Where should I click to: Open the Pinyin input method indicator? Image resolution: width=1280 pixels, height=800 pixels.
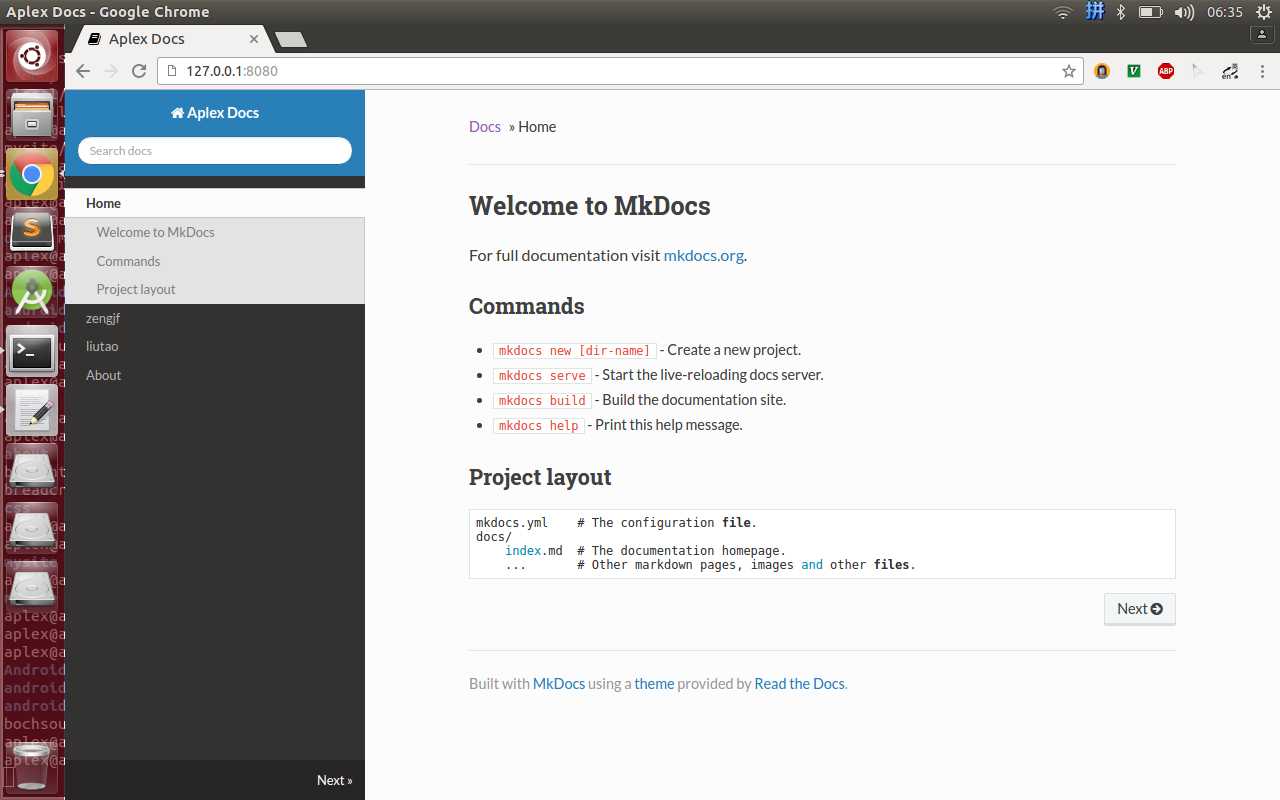coord(1095,12)
